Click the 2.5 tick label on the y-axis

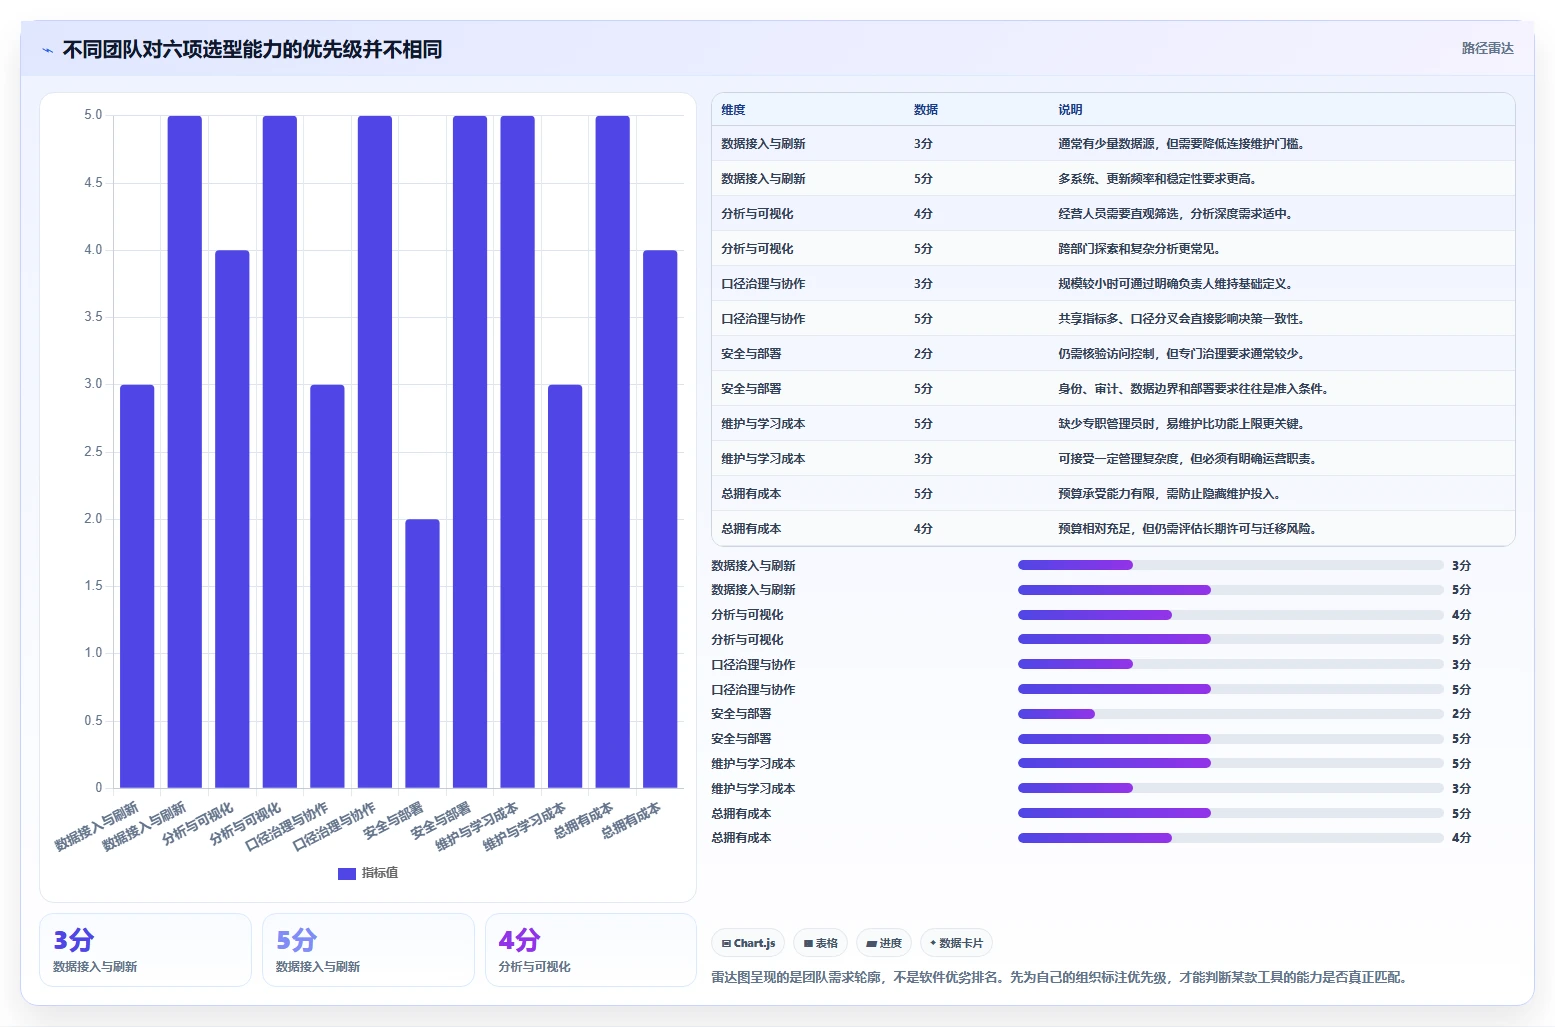[x=93, y=452]
